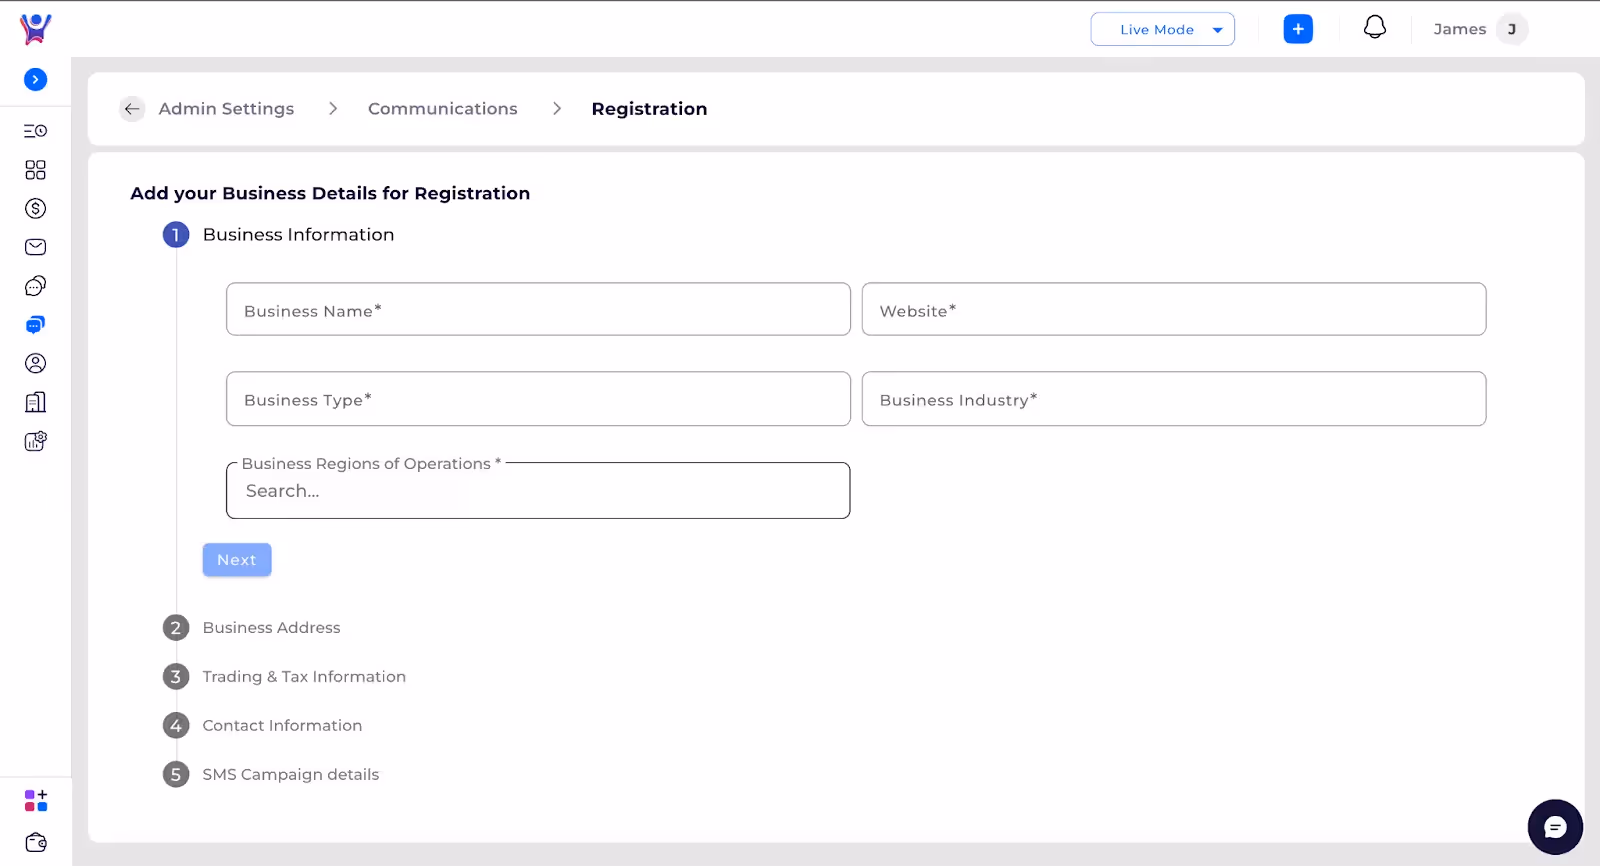Navigate to Communications breadcrumb
The width and height of the screenshot is (1600, 866).
[x=442, y=109]
